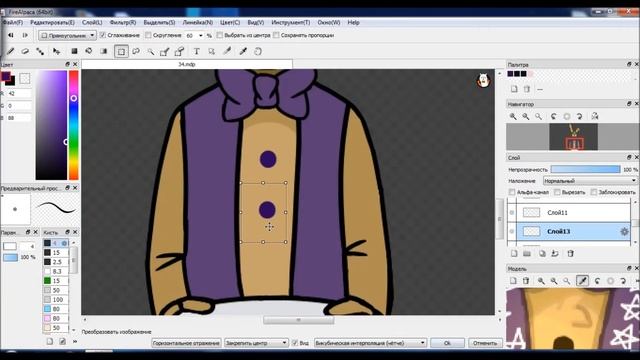Click the R value input field
This screenshot has width=640, height=360.
pos(19,93)
